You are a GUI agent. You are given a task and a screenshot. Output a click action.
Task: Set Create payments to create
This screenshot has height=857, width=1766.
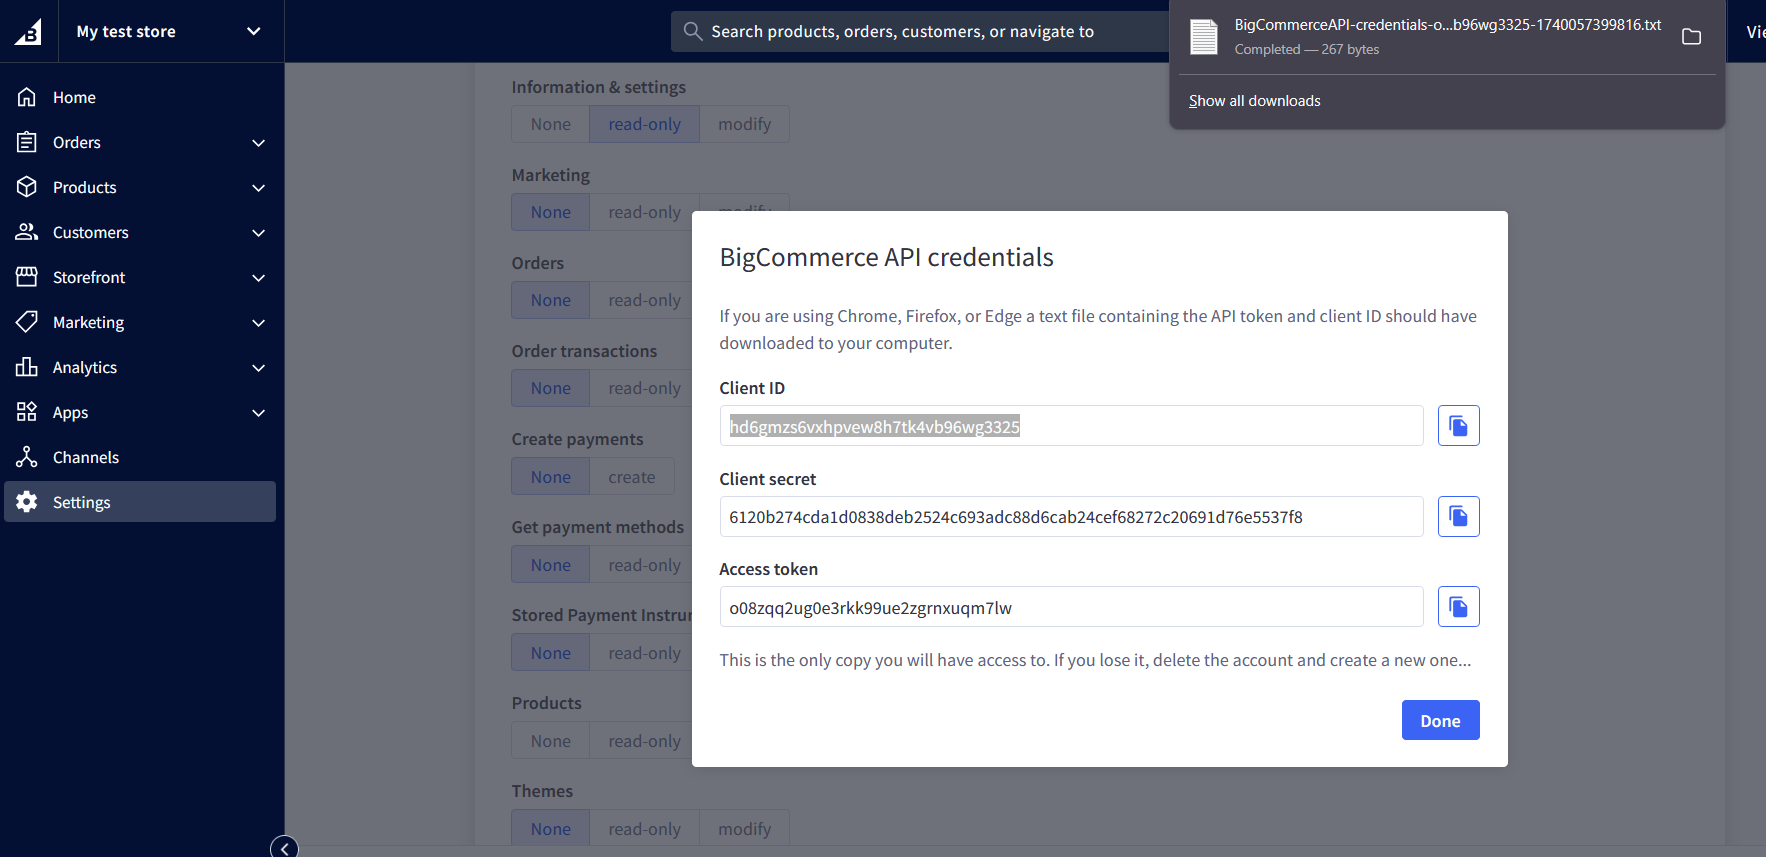(x=632, y=477)
